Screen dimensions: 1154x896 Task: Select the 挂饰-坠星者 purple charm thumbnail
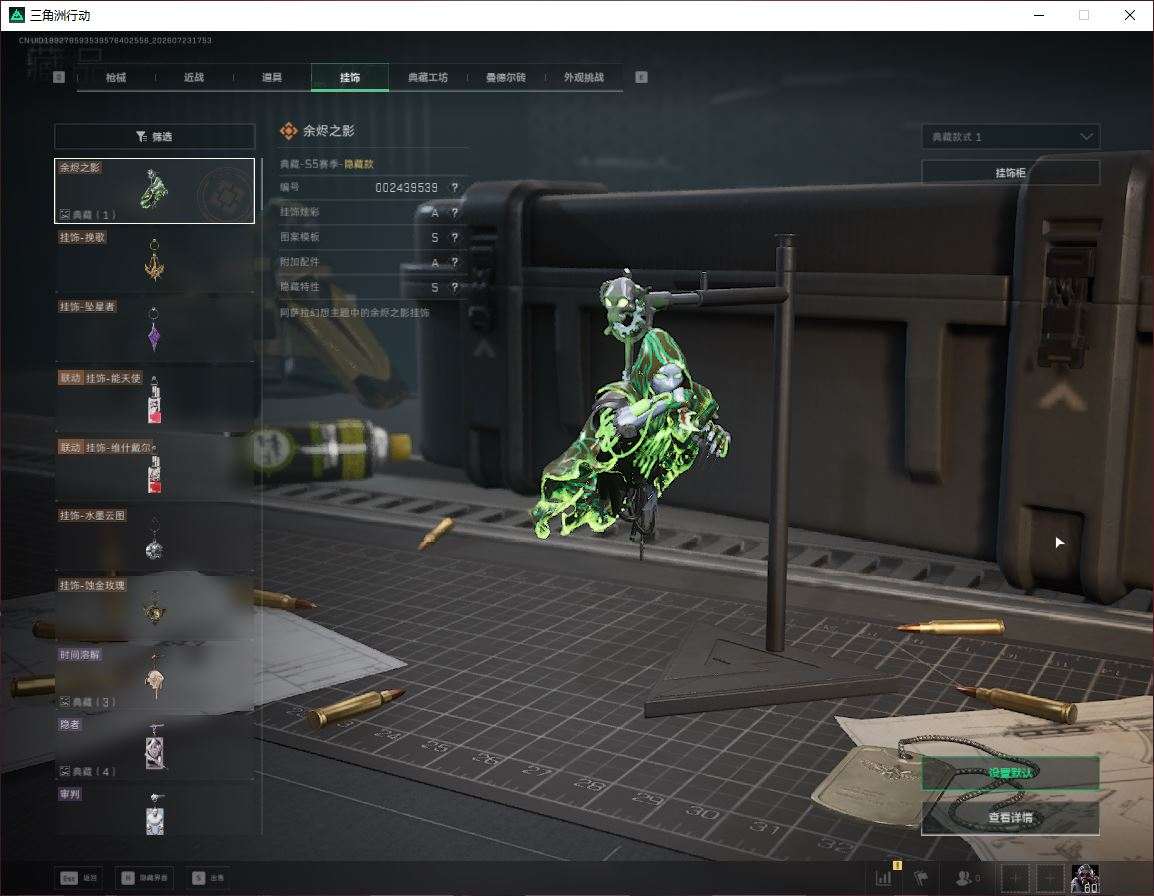click(x=155, y=328)
